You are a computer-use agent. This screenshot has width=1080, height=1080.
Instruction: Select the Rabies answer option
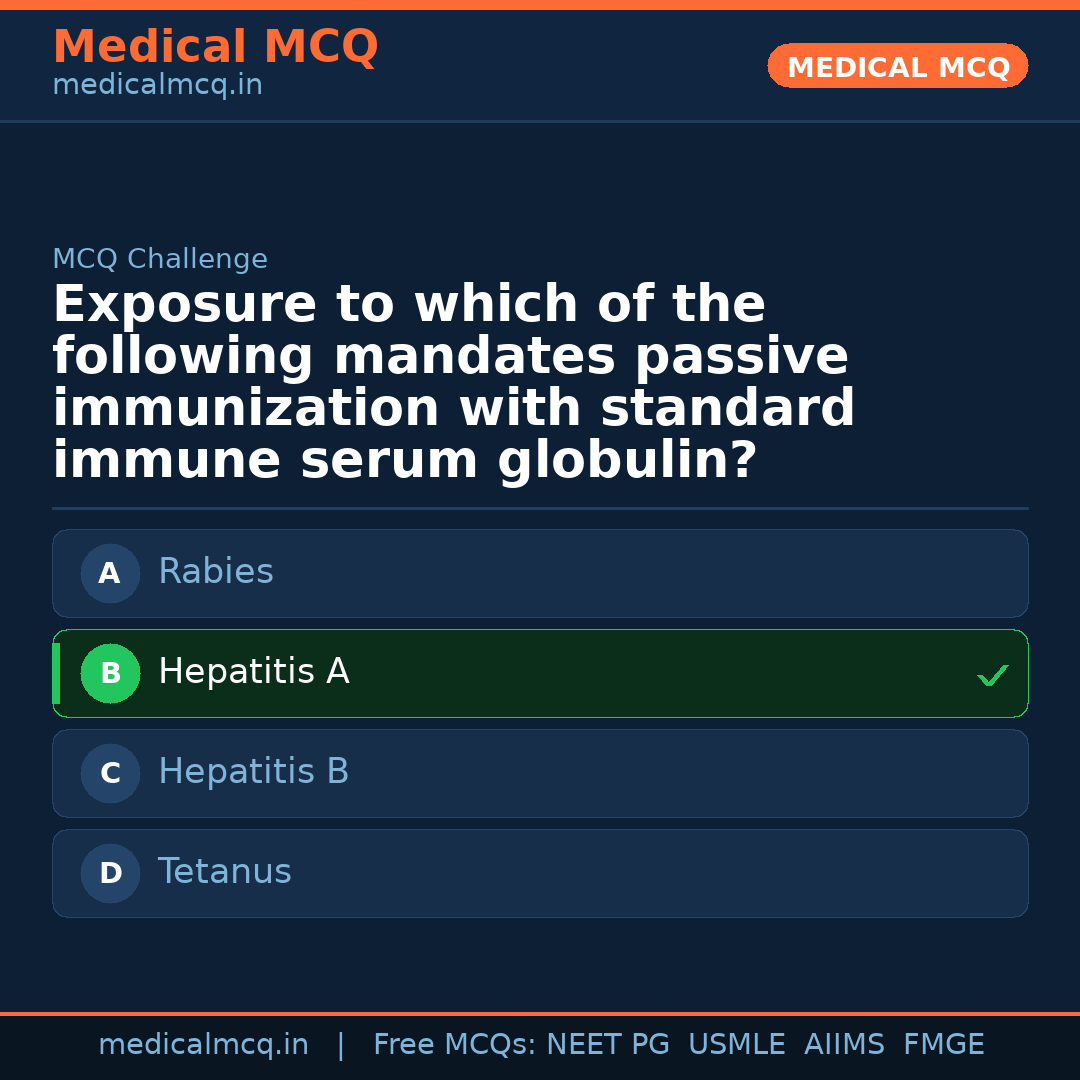(540, 574)
